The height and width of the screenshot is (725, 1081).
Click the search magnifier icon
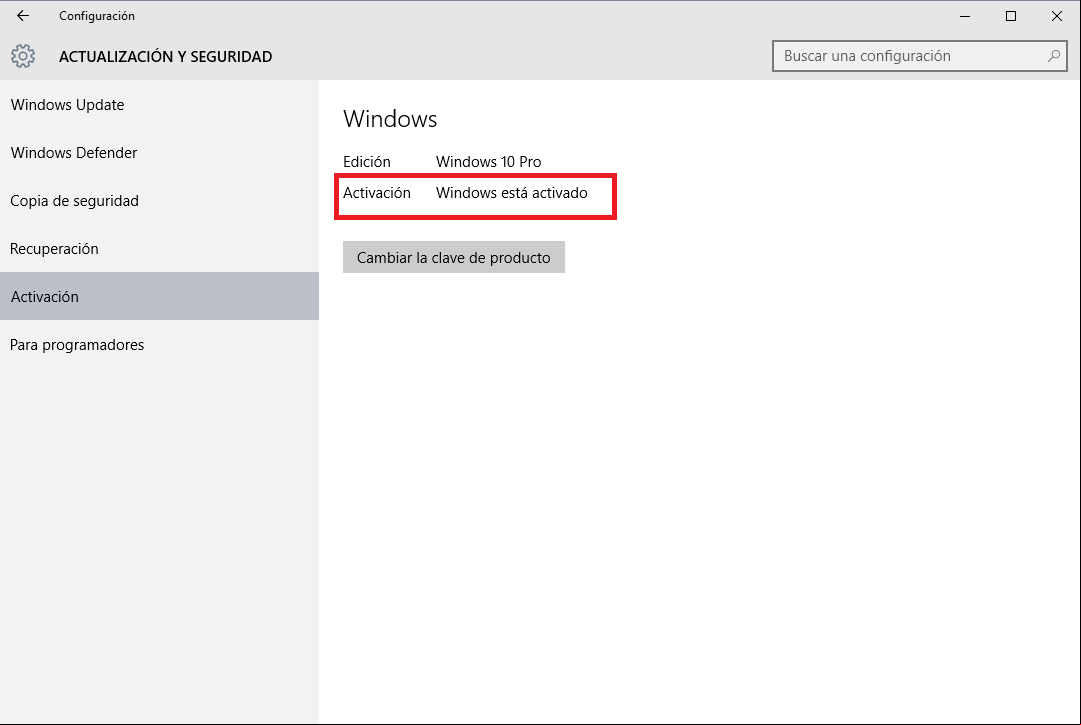tap(1053, 56)
